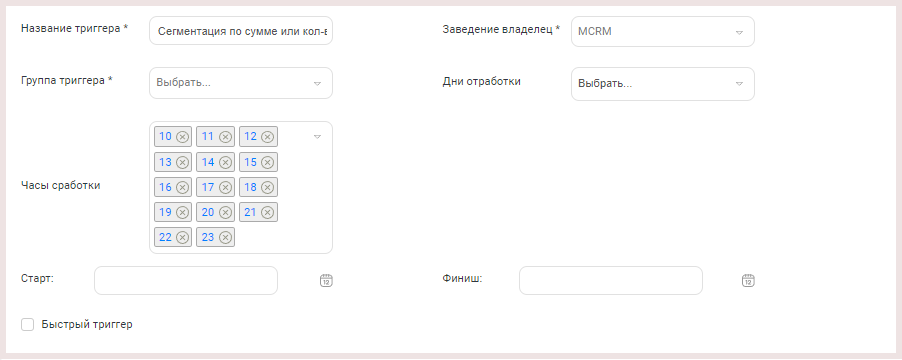Open calendar picker for Старт date
The width and height of the screenshot is (902, 360).
326,281
